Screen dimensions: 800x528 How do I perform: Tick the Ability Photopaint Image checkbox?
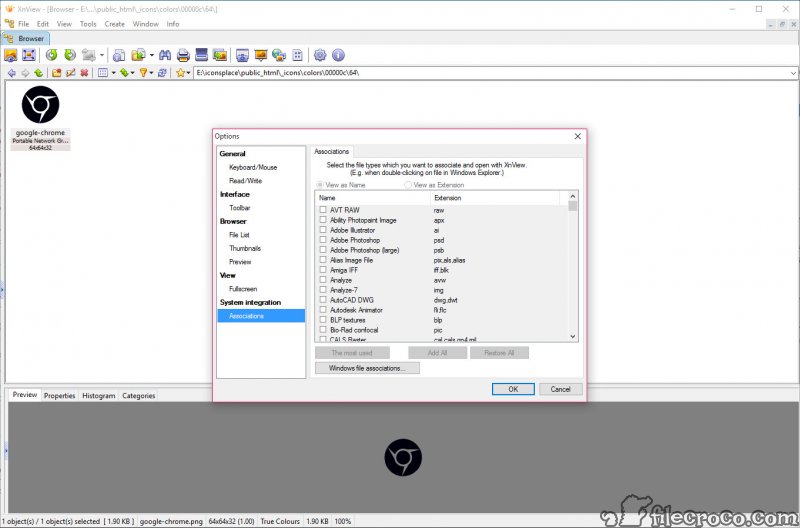click(323, 220)
